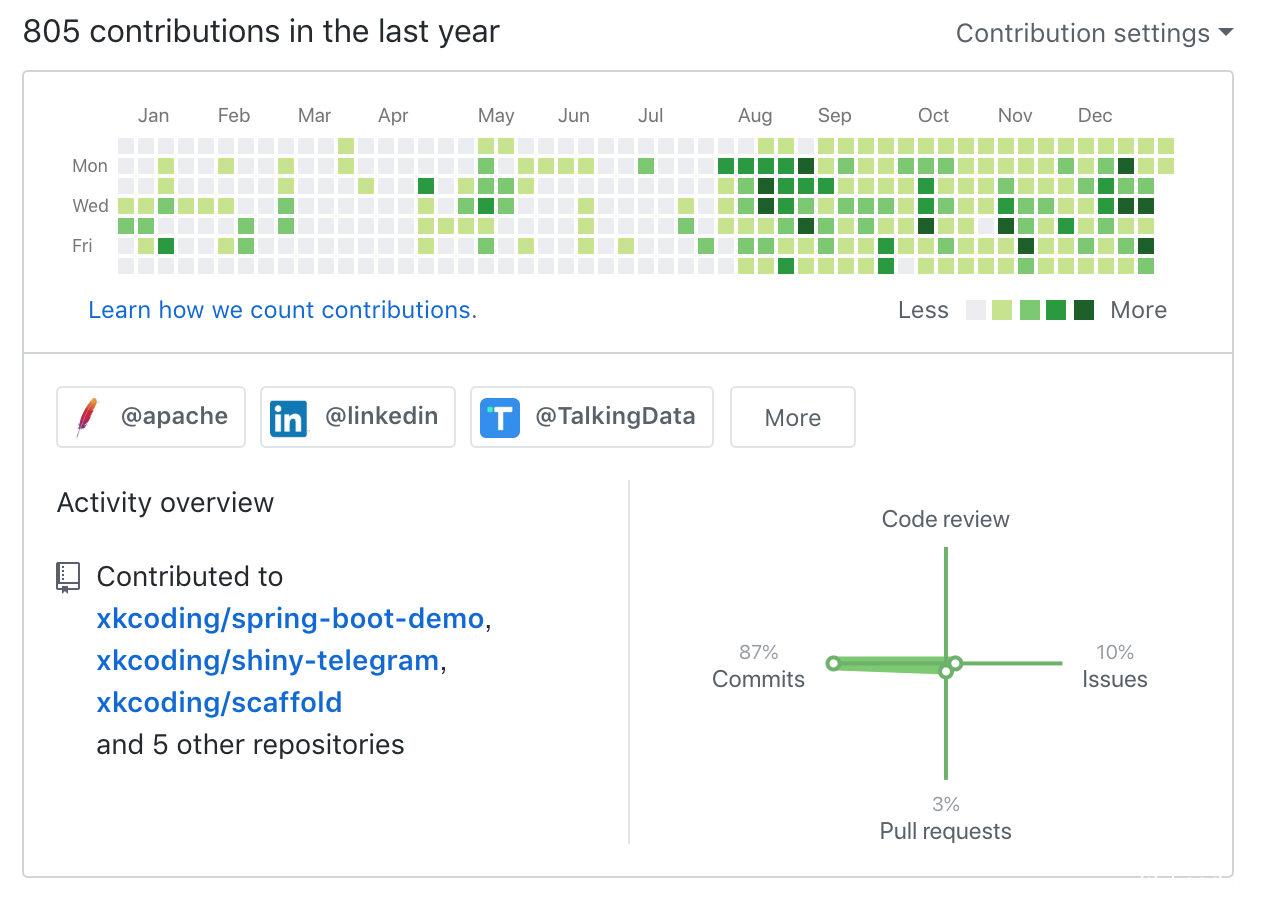
Task: Select the @TalkingData organization filter
Action: pos(591,417)
